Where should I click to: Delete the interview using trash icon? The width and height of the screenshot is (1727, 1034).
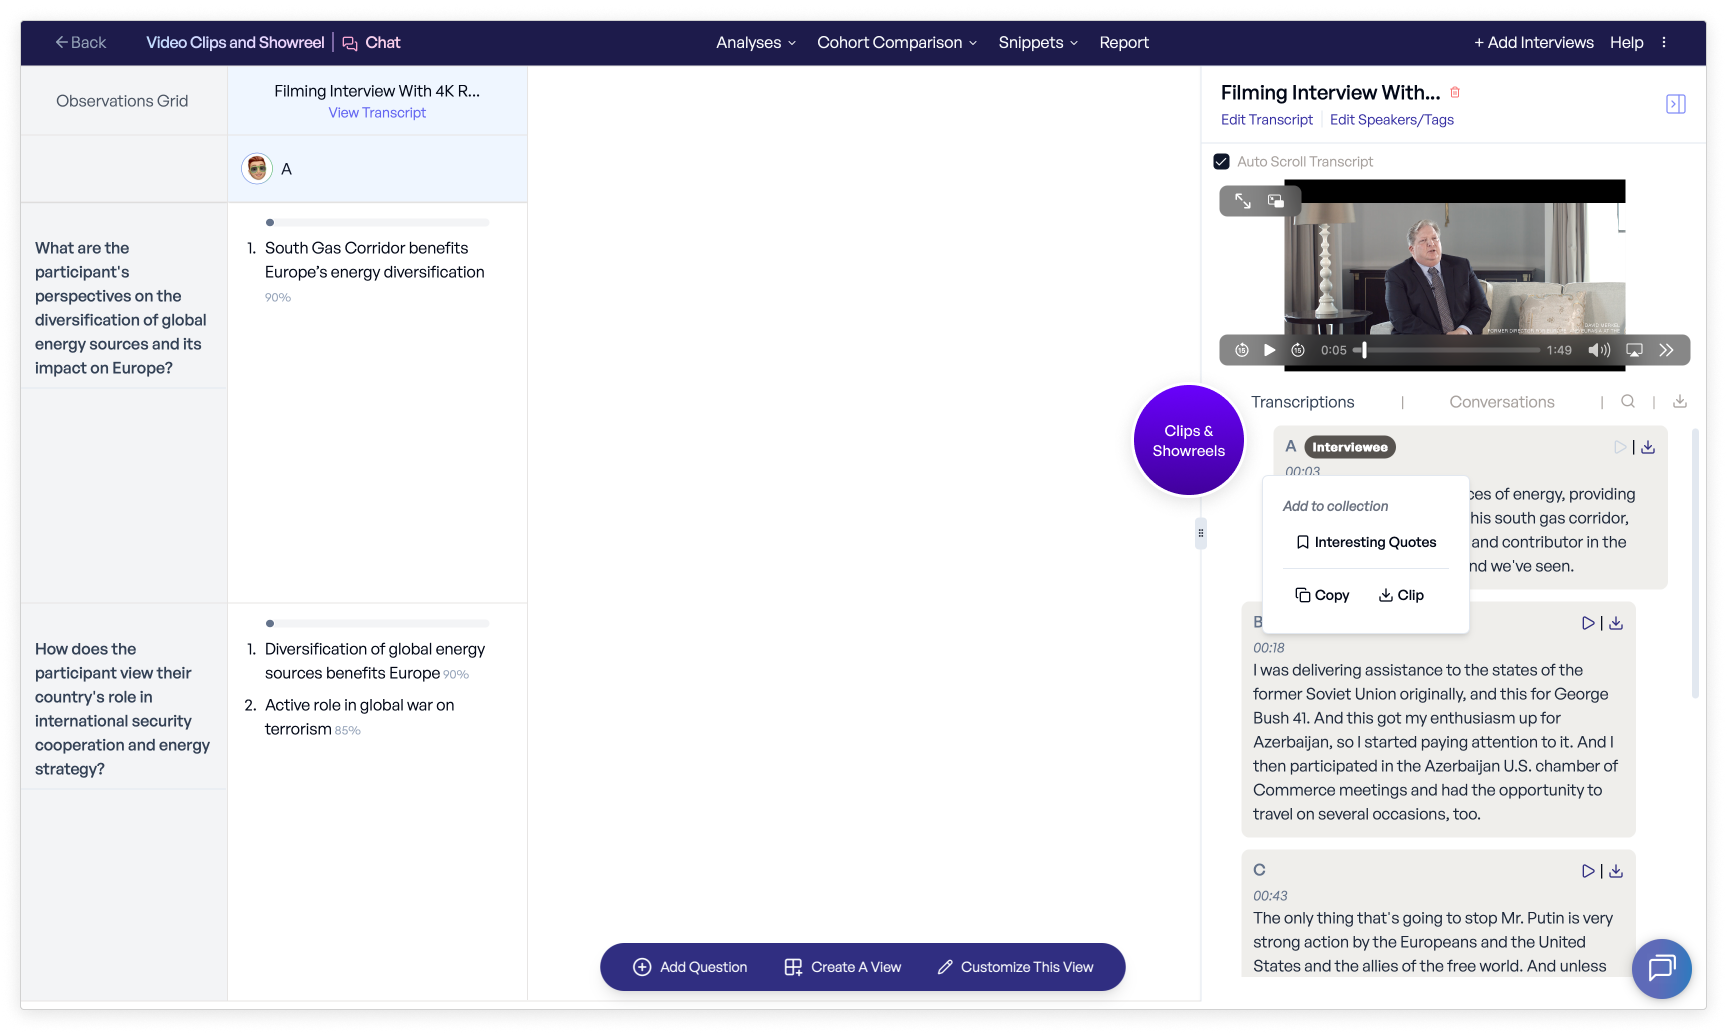tap(1455, 93)
